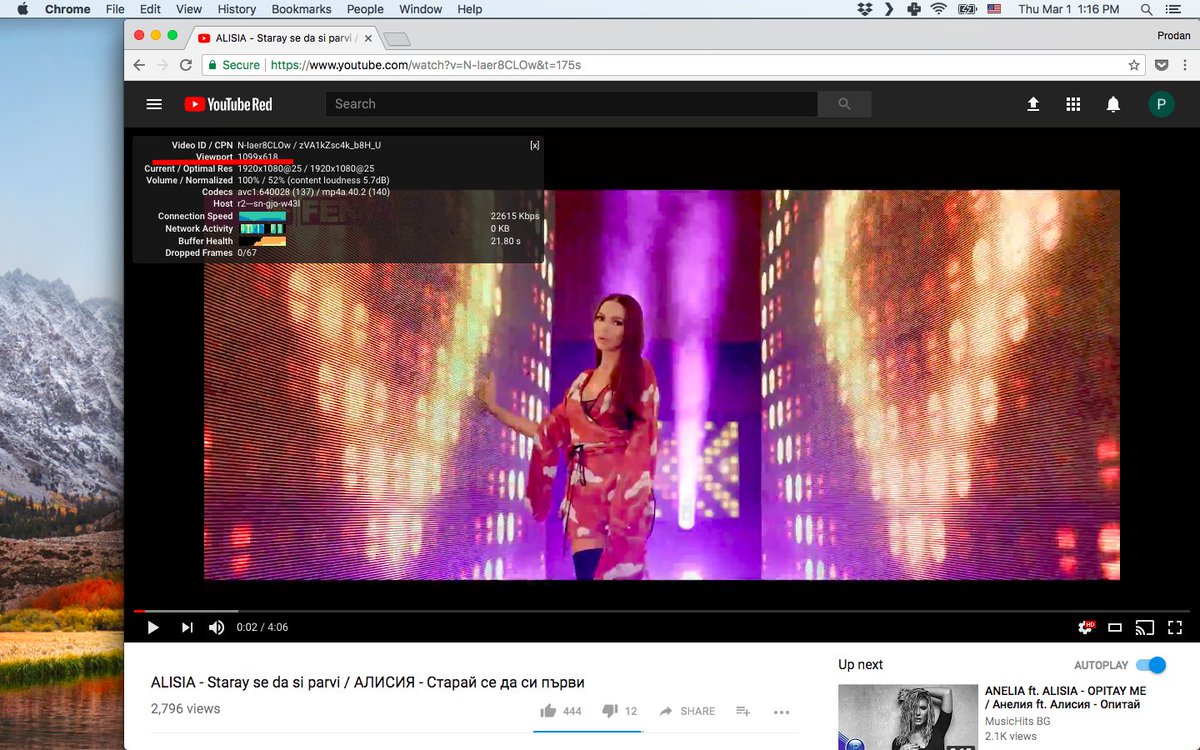Open the Window menu

(421, 9)
